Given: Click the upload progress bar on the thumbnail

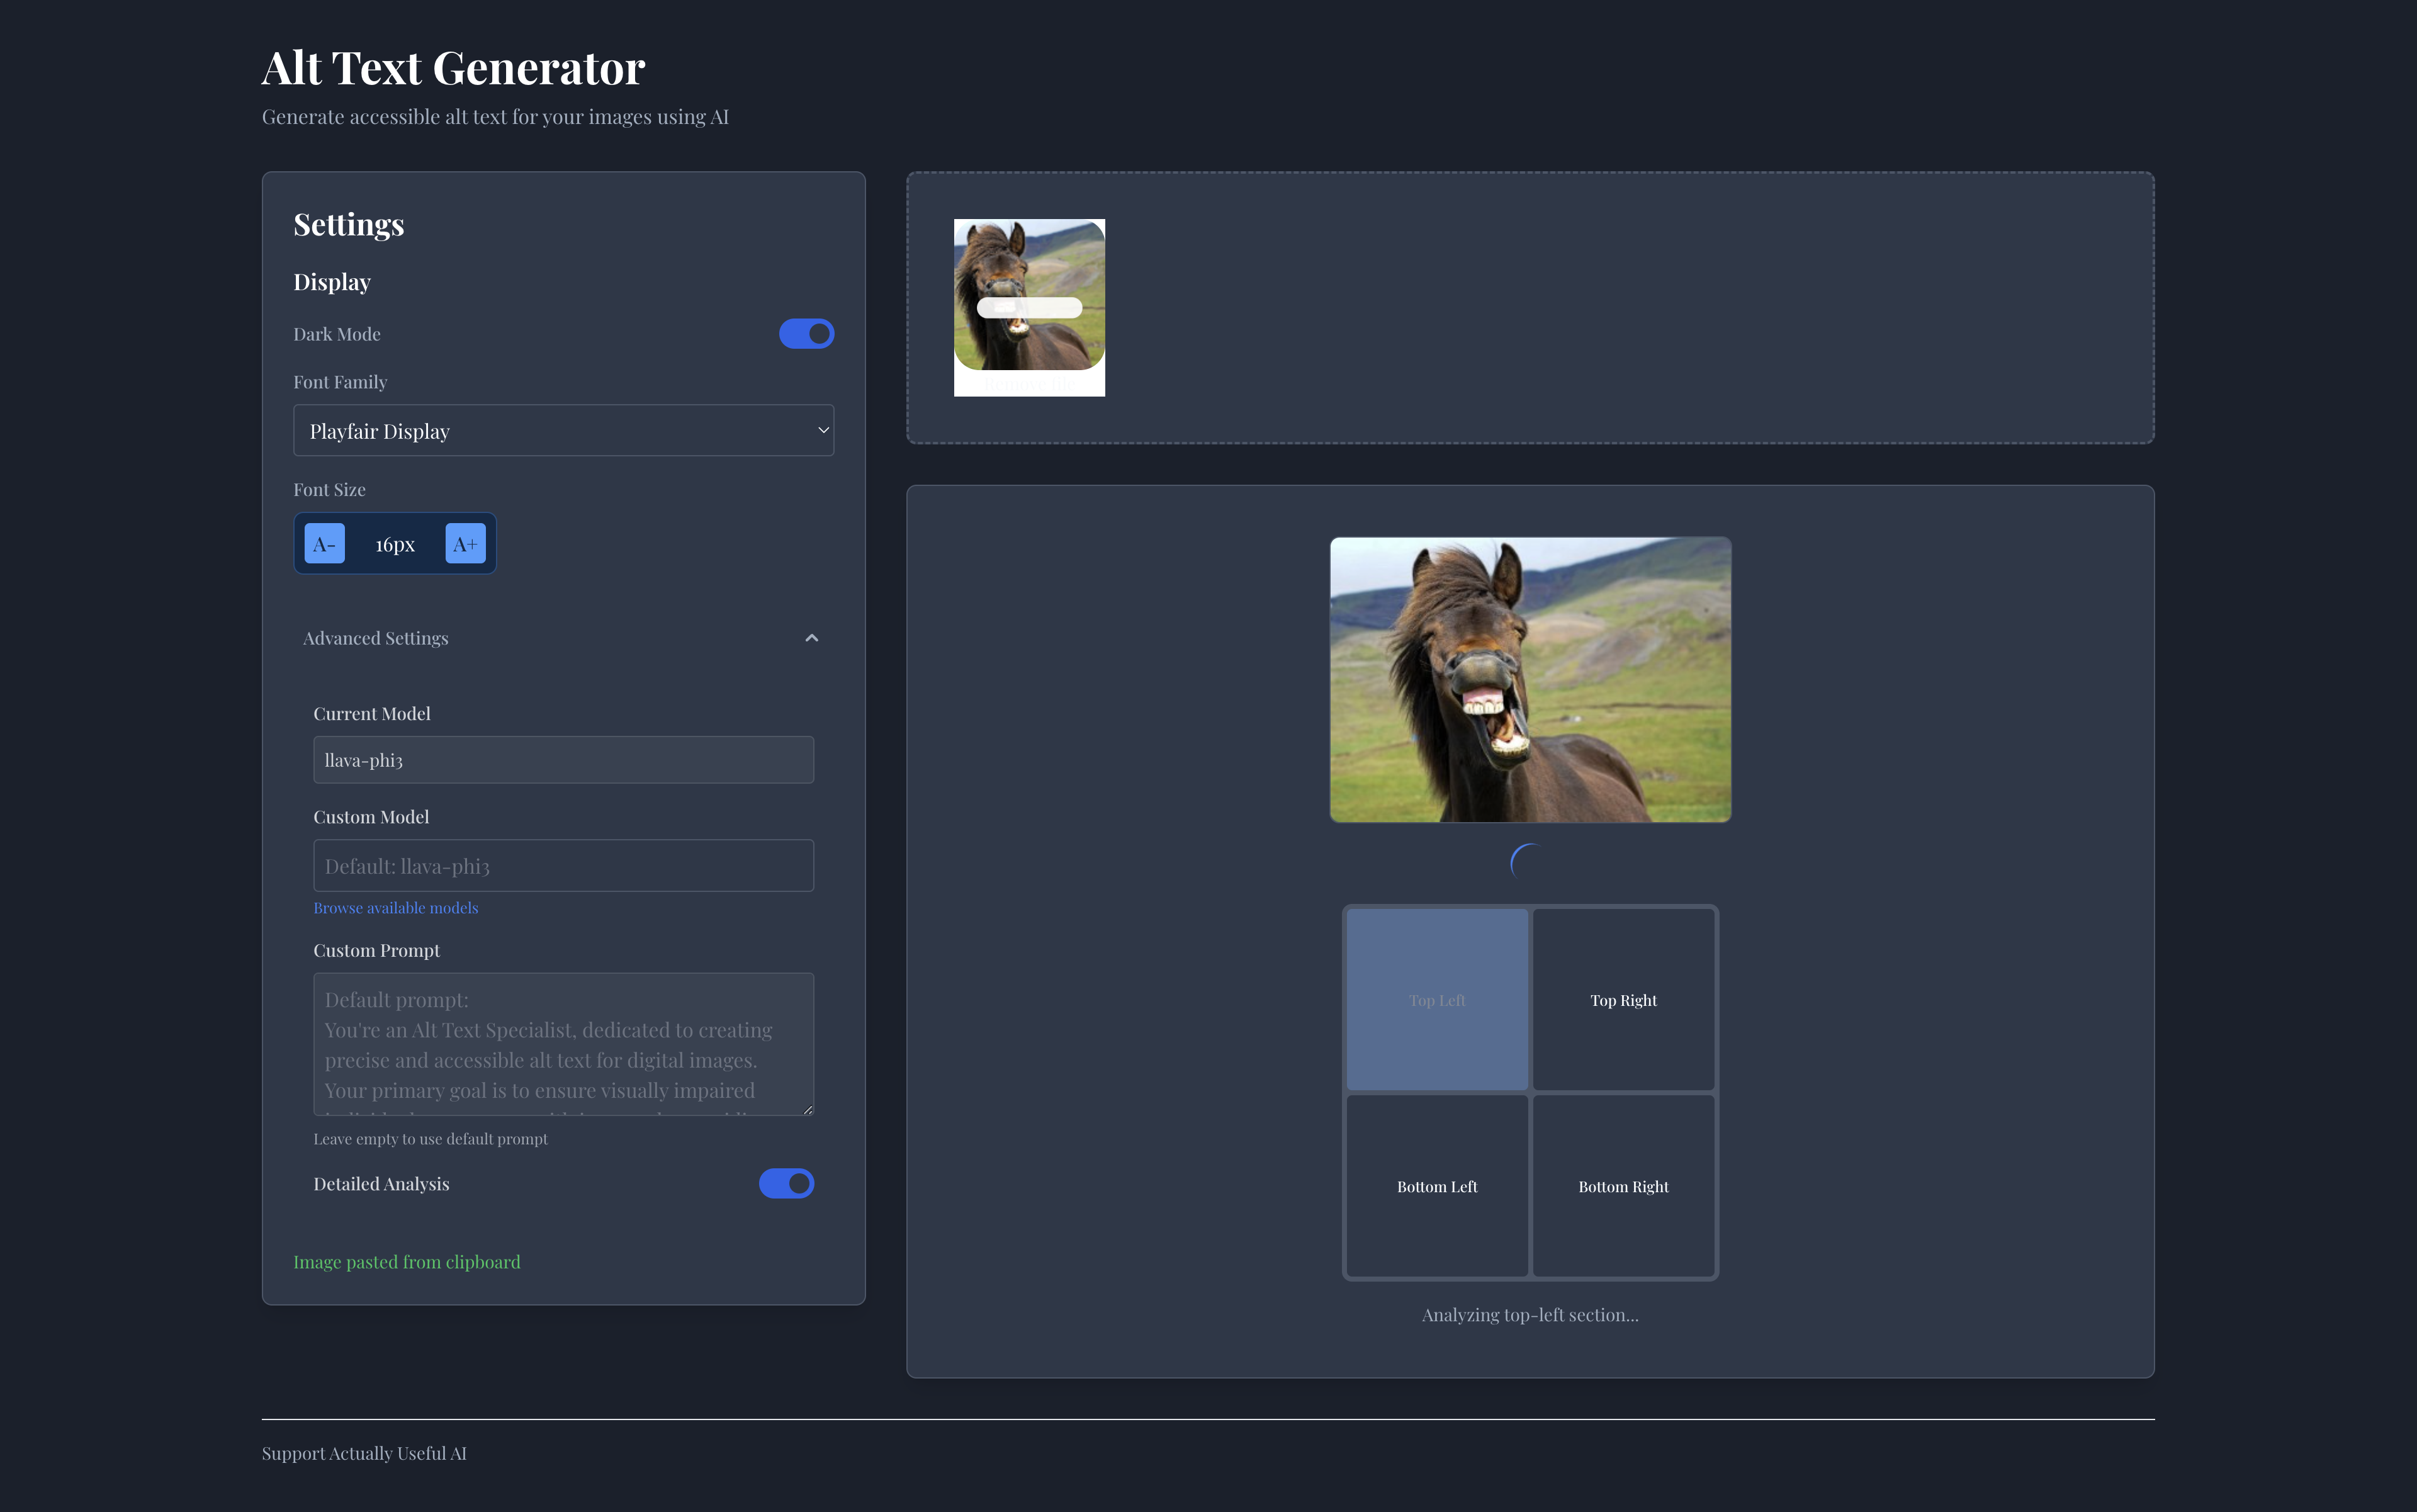Looking at the screenshot, I should tap(1029, 308).
